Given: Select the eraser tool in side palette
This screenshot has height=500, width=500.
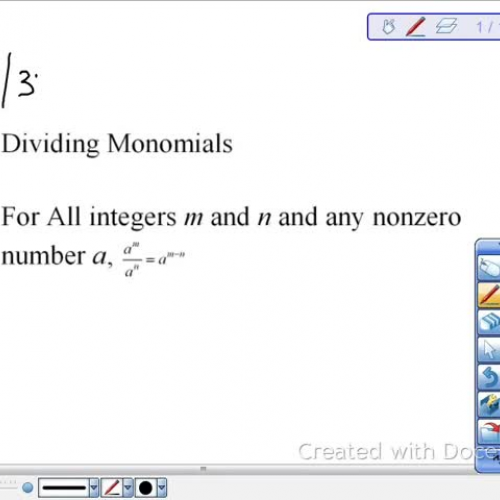Looking at the screenshot, I should (x=489, y=322).
